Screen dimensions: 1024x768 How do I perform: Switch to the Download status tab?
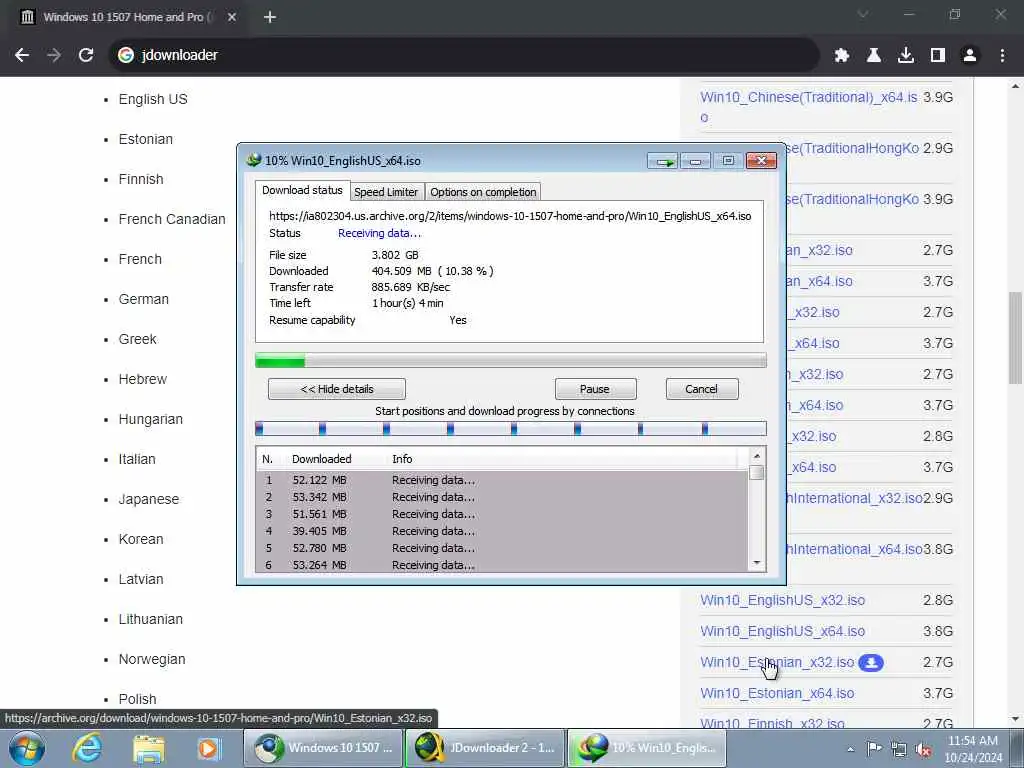click(x=302, y=190)
